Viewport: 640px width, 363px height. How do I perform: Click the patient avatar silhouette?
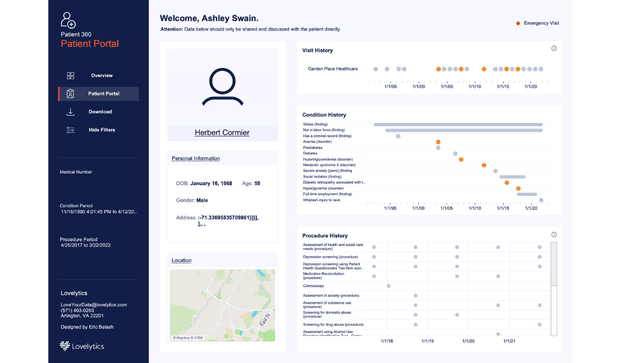(222, 87)
